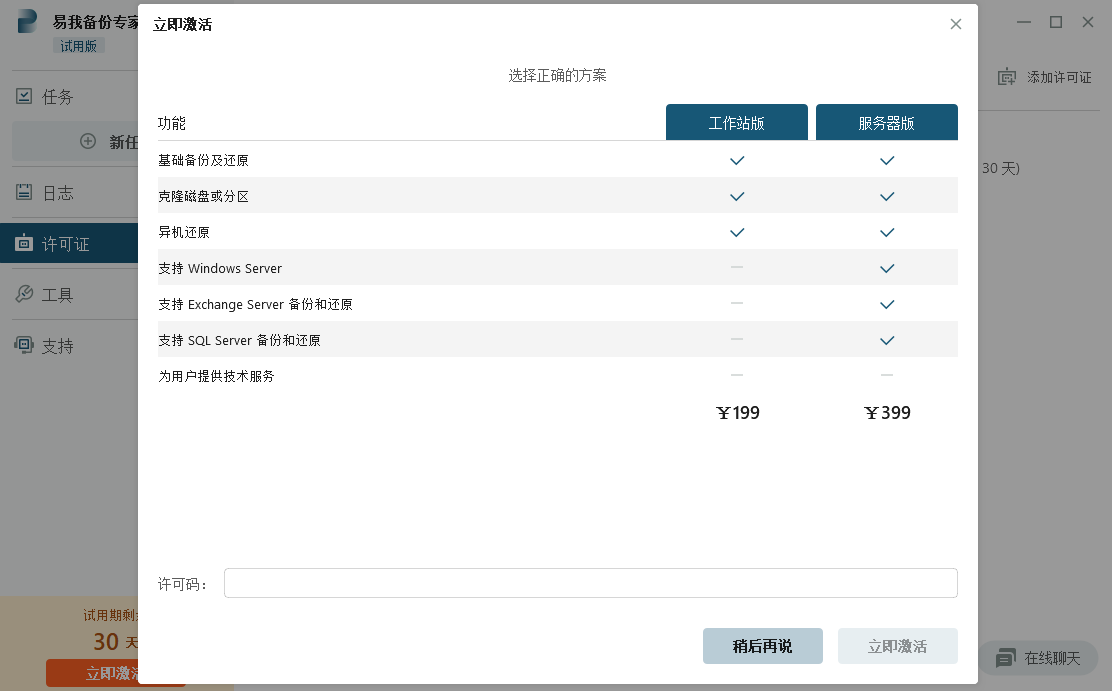
Task: Select the 工作站版 plan header
Action: point(737,123)
